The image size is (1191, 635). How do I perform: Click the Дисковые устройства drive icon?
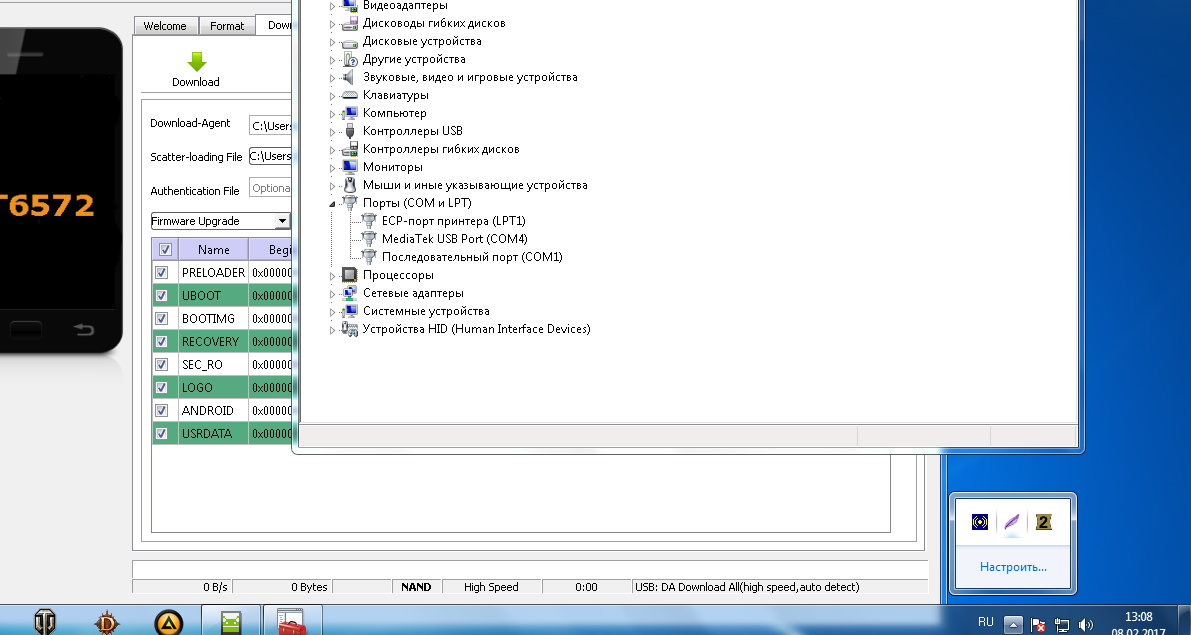[x=349, y=42]
